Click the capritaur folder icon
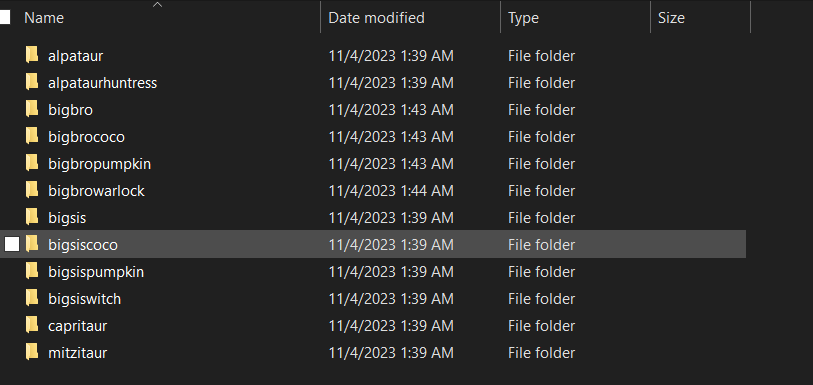The height and width of the screenshot is (385, 813). [x=32, y=325]
